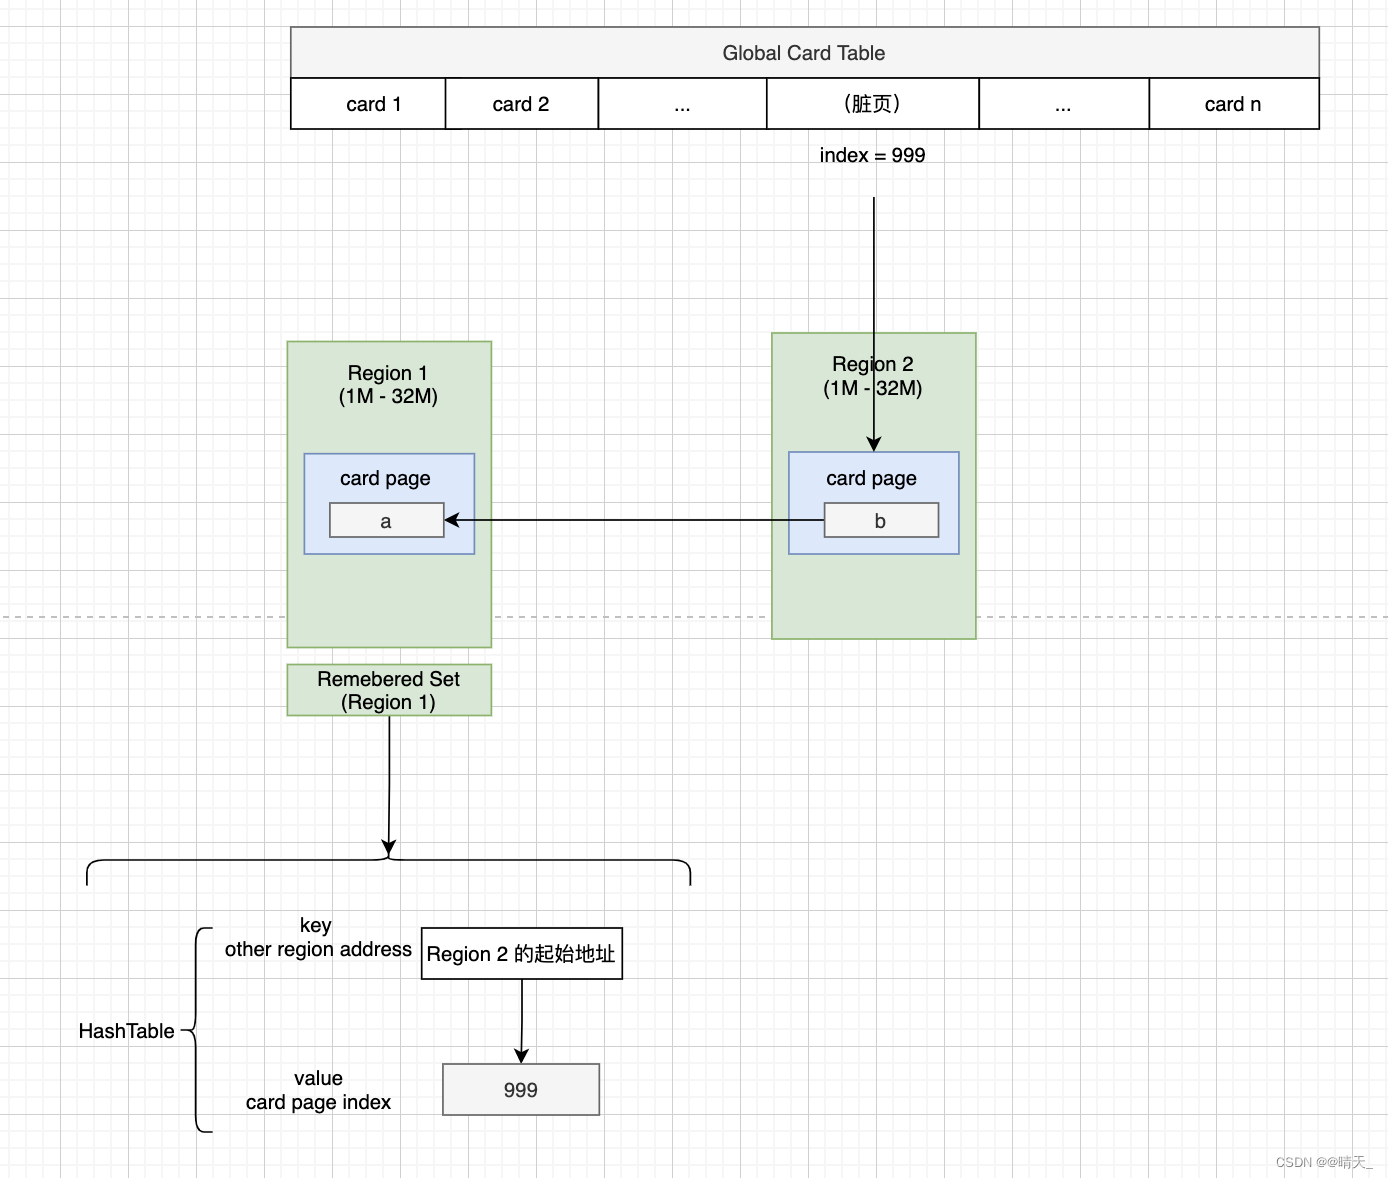Image resolution: width=1388 pixels, height=1178 pixels.
Task: Click the 'card n' cell
Action: (1234, 104)
